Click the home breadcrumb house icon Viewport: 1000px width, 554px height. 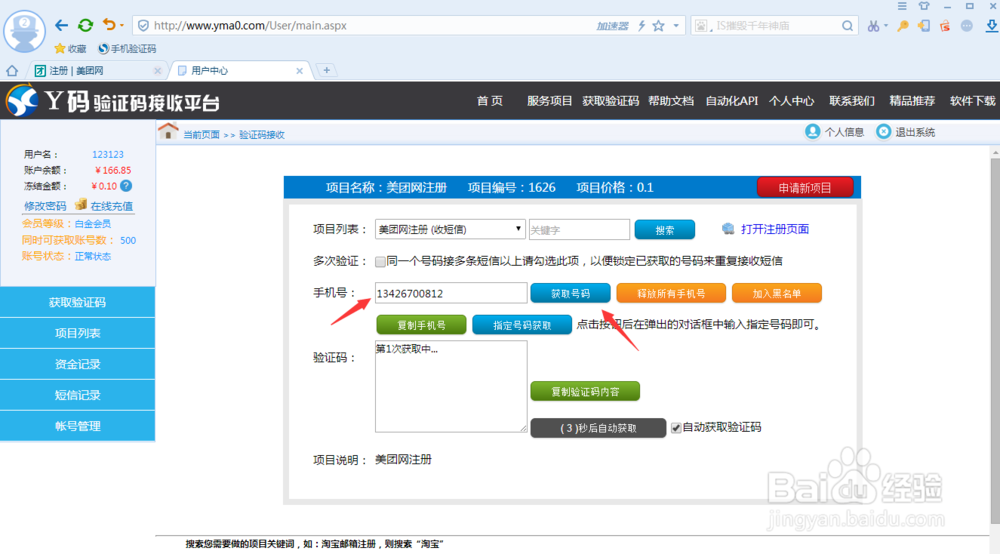[x=168, y=131]
